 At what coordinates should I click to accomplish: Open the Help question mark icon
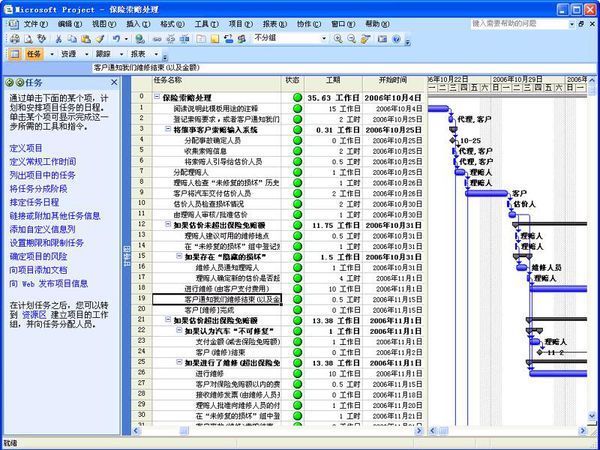tap(396, 39)
